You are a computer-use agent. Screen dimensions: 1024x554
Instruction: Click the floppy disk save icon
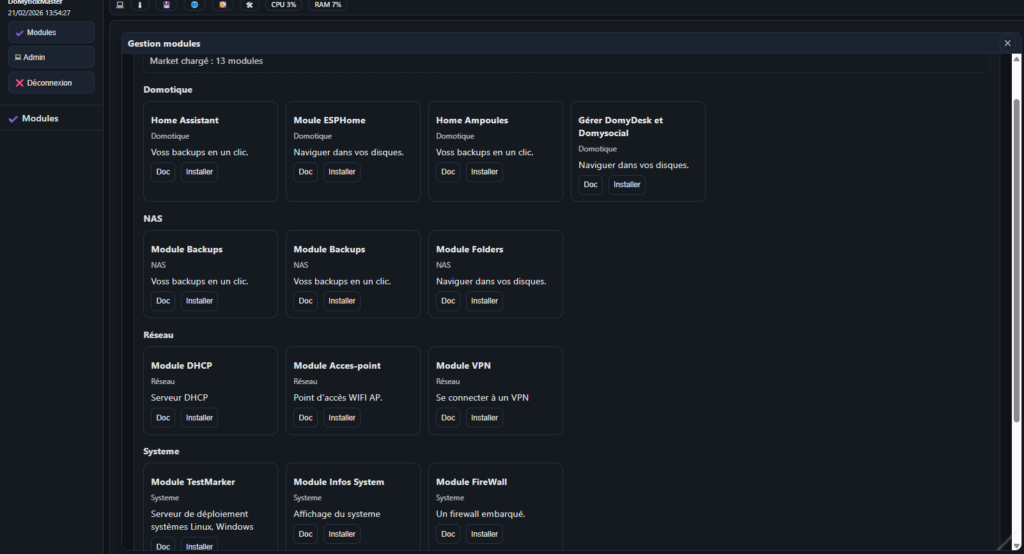[x=166, y=5]
